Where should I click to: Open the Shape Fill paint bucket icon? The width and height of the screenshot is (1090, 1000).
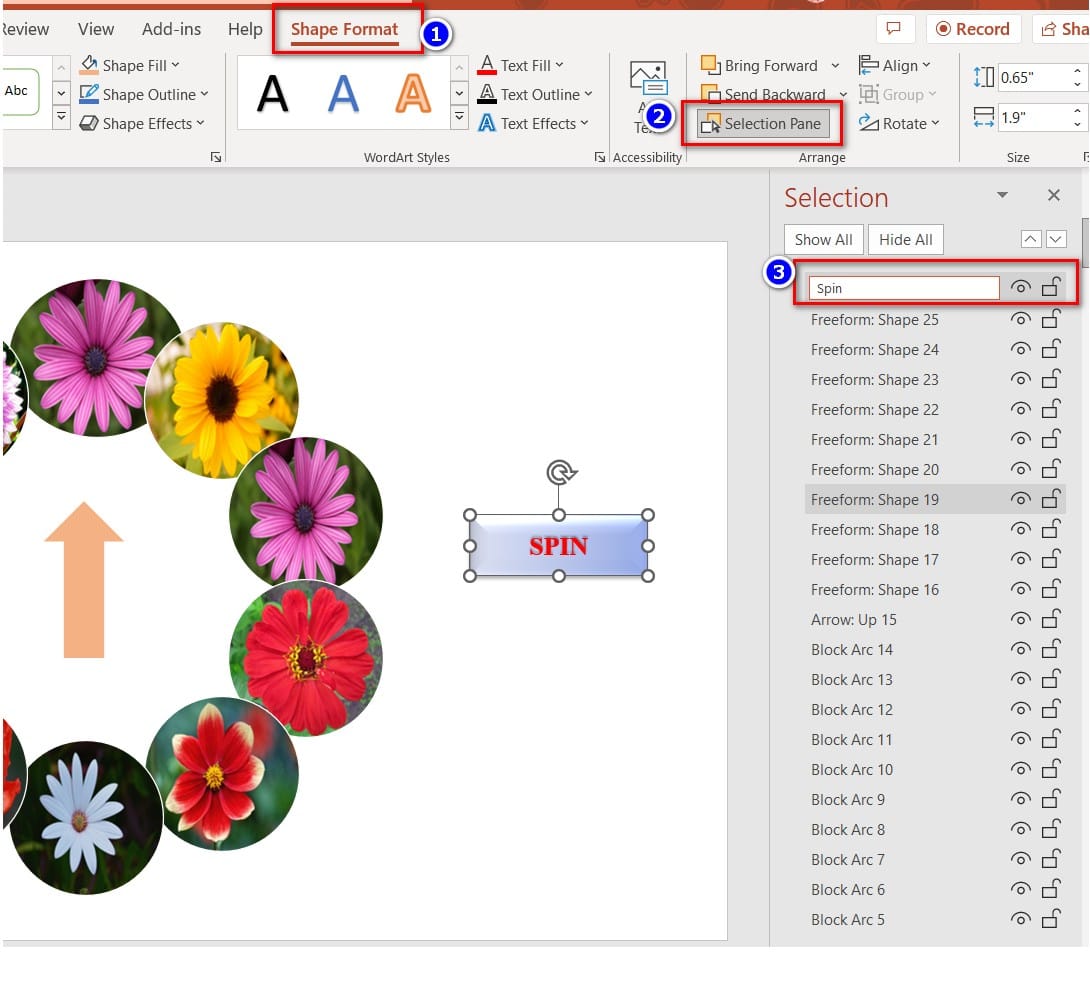tap(89, 65)
